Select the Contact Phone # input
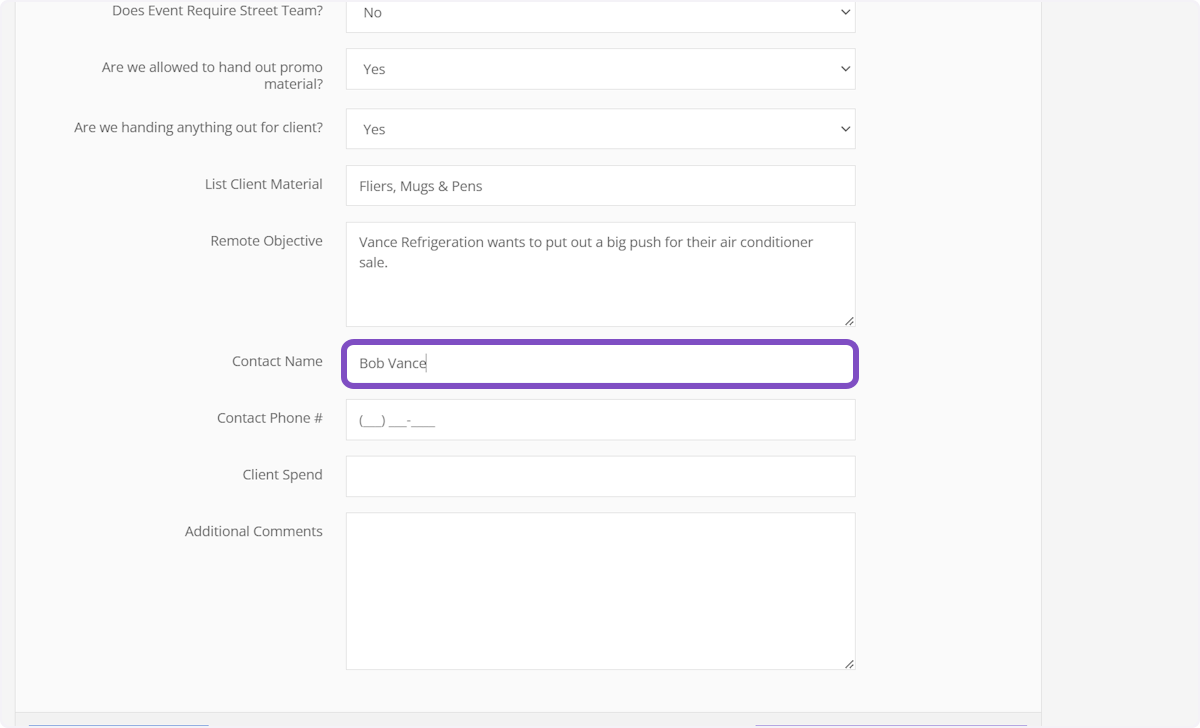Viewport: 1200px width, 728px height. [600, 420]
